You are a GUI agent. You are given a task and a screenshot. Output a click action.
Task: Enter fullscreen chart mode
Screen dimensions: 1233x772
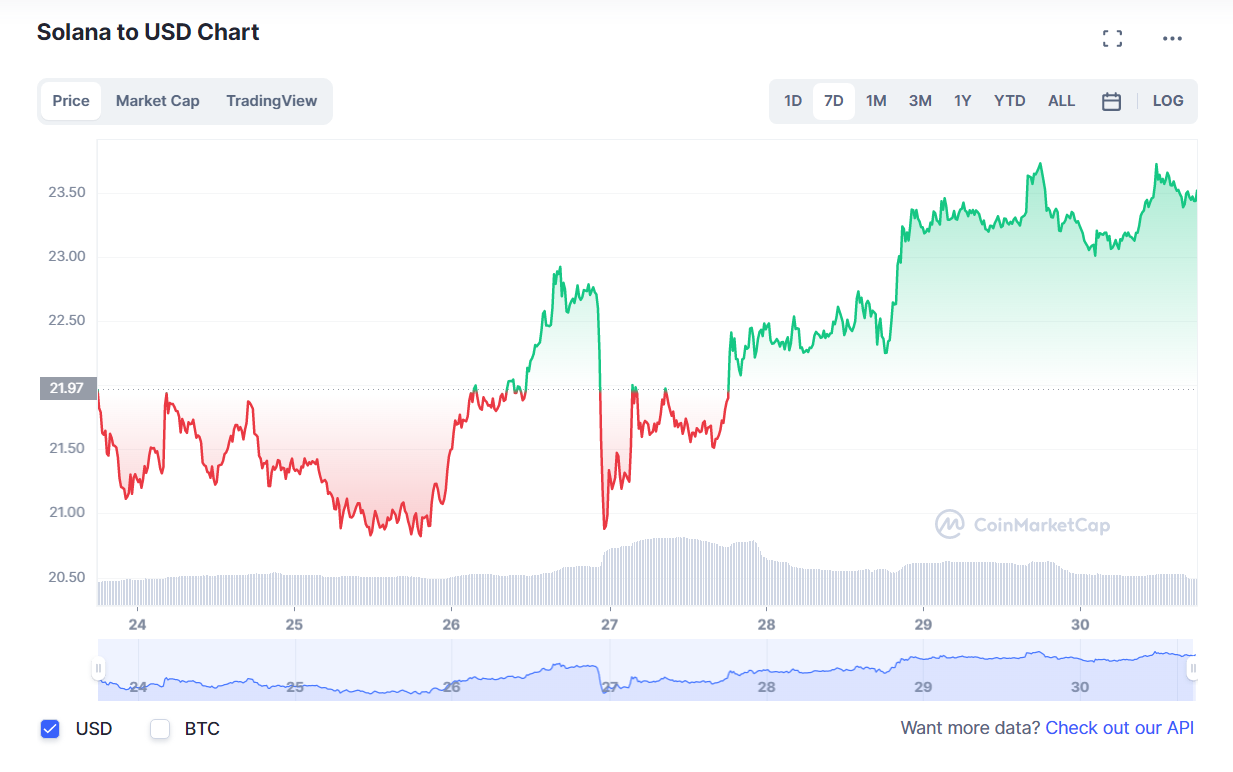coord(1112,39)
